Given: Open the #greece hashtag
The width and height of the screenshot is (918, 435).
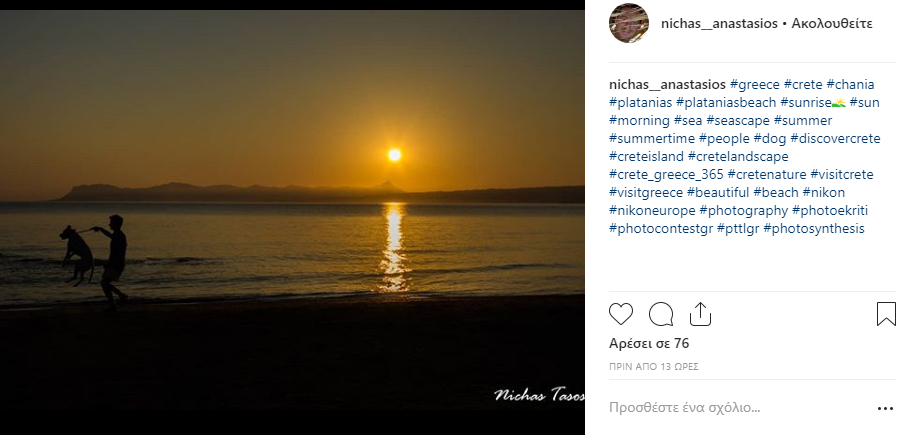Looking at the screenshot, I should coord(756,84).
